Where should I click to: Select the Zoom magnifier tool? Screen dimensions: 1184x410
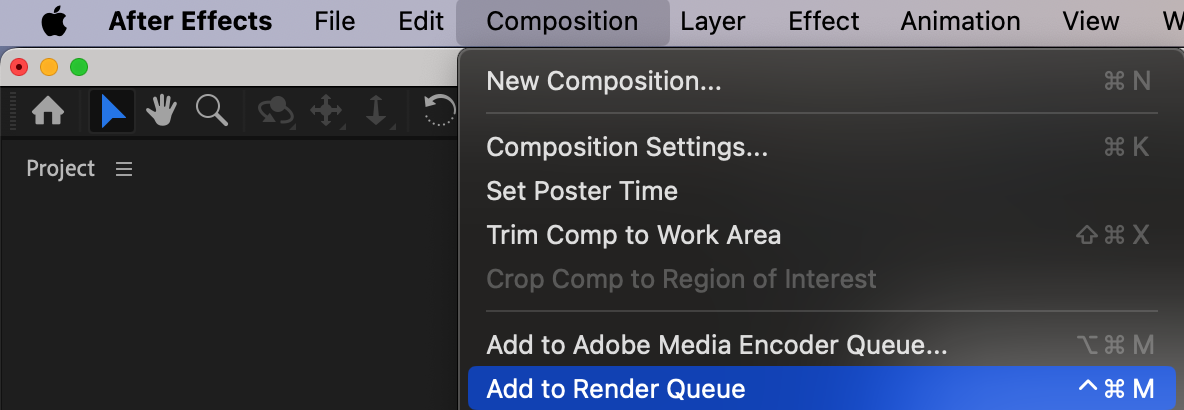[211, 111]
